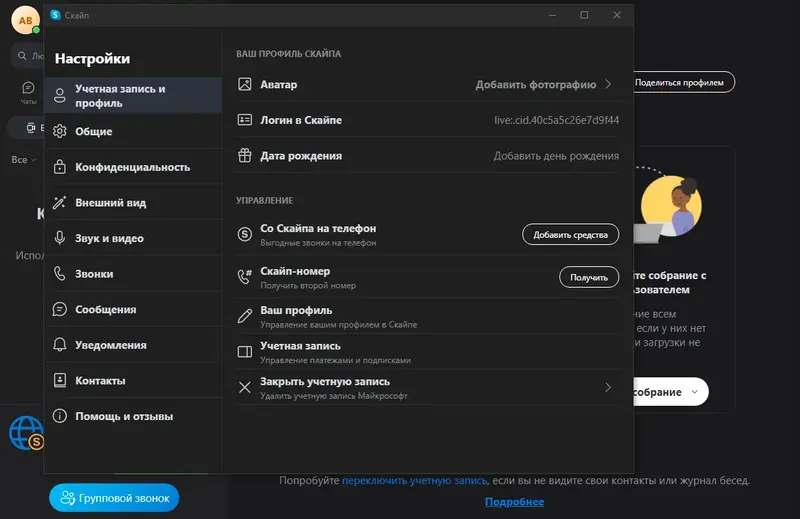Copy the Skype login live:.cid.40c5a5c26e7d9f44

tap(556, 120)
